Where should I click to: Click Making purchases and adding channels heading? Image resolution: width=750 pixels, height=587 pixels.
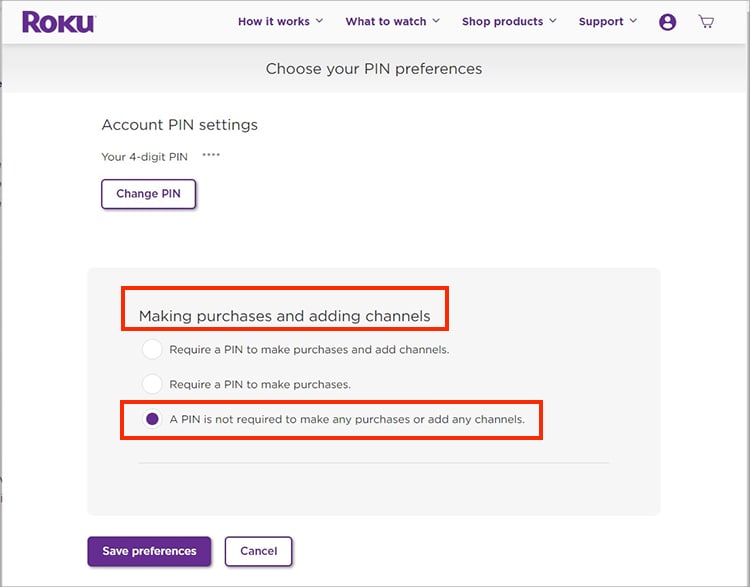(285, 316)
